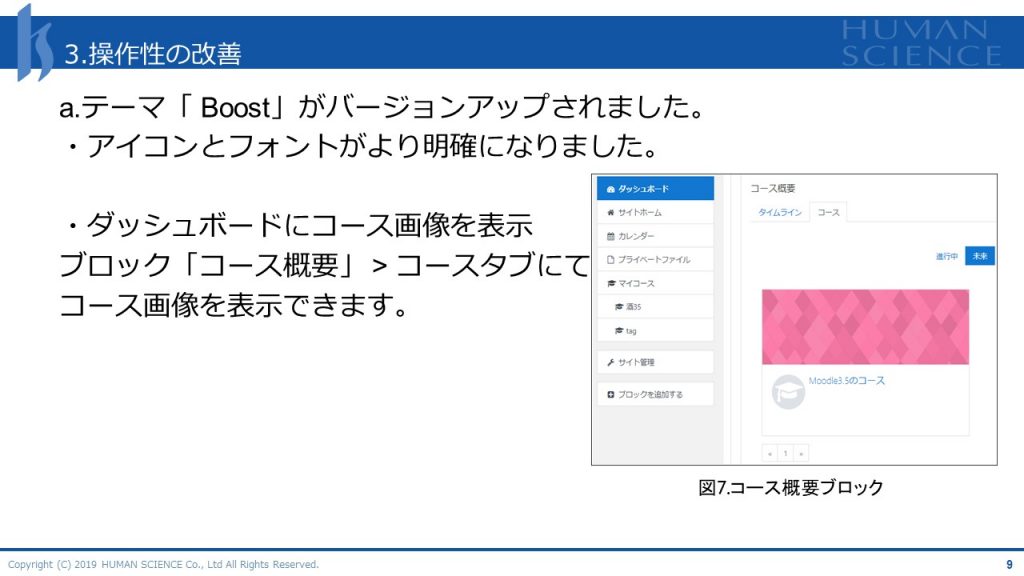Go to next page with » button
Viewport: 1024px width, 576px height.
point(801,453)
